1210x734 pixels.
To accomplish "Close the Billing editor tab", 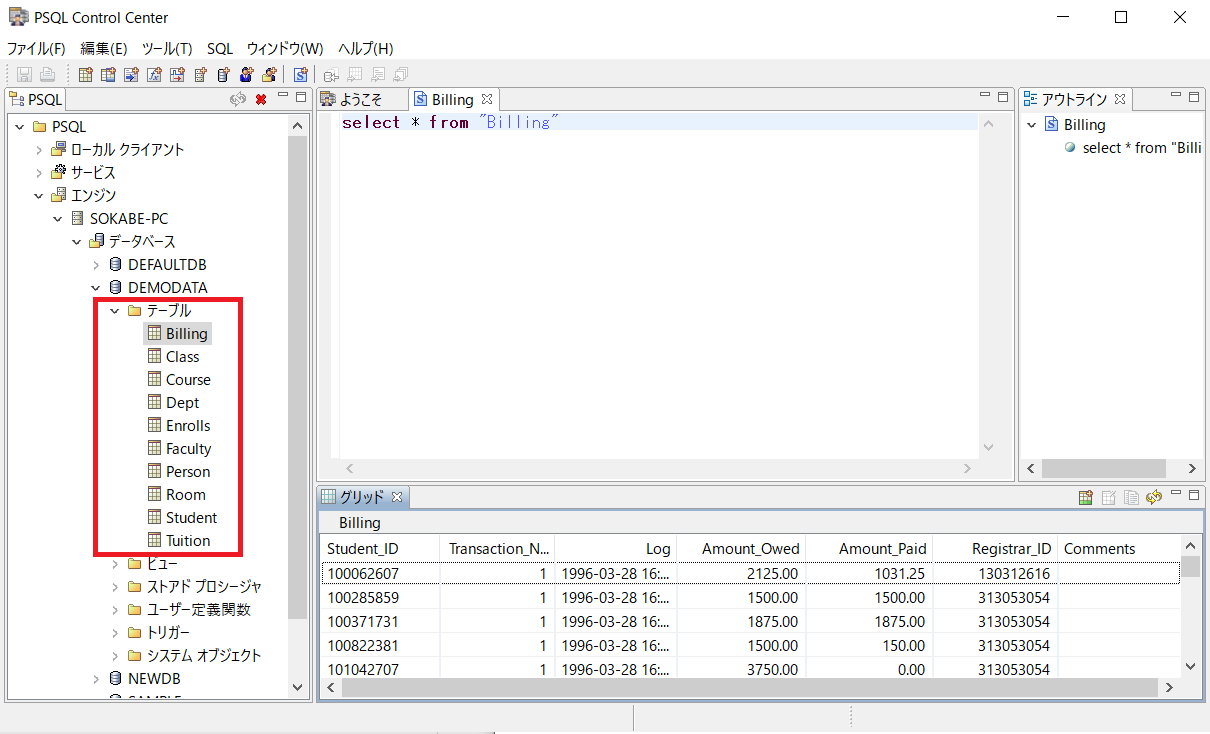I will click(487, 99).
